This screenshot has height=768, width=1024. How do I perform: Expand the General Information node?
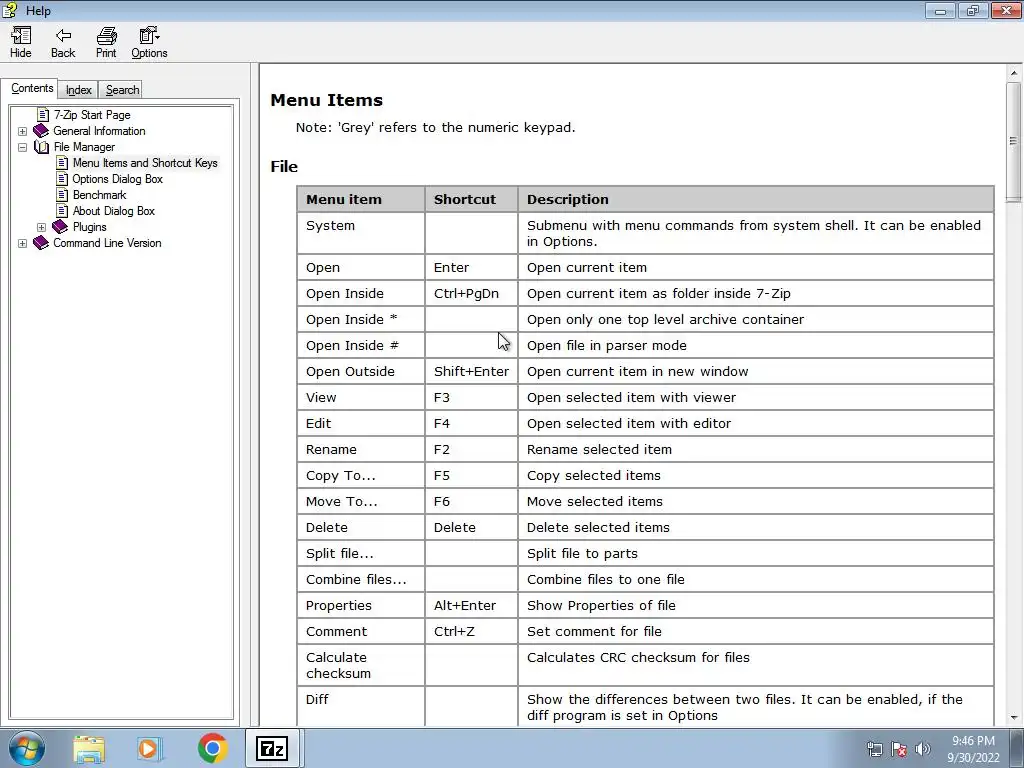22,131
